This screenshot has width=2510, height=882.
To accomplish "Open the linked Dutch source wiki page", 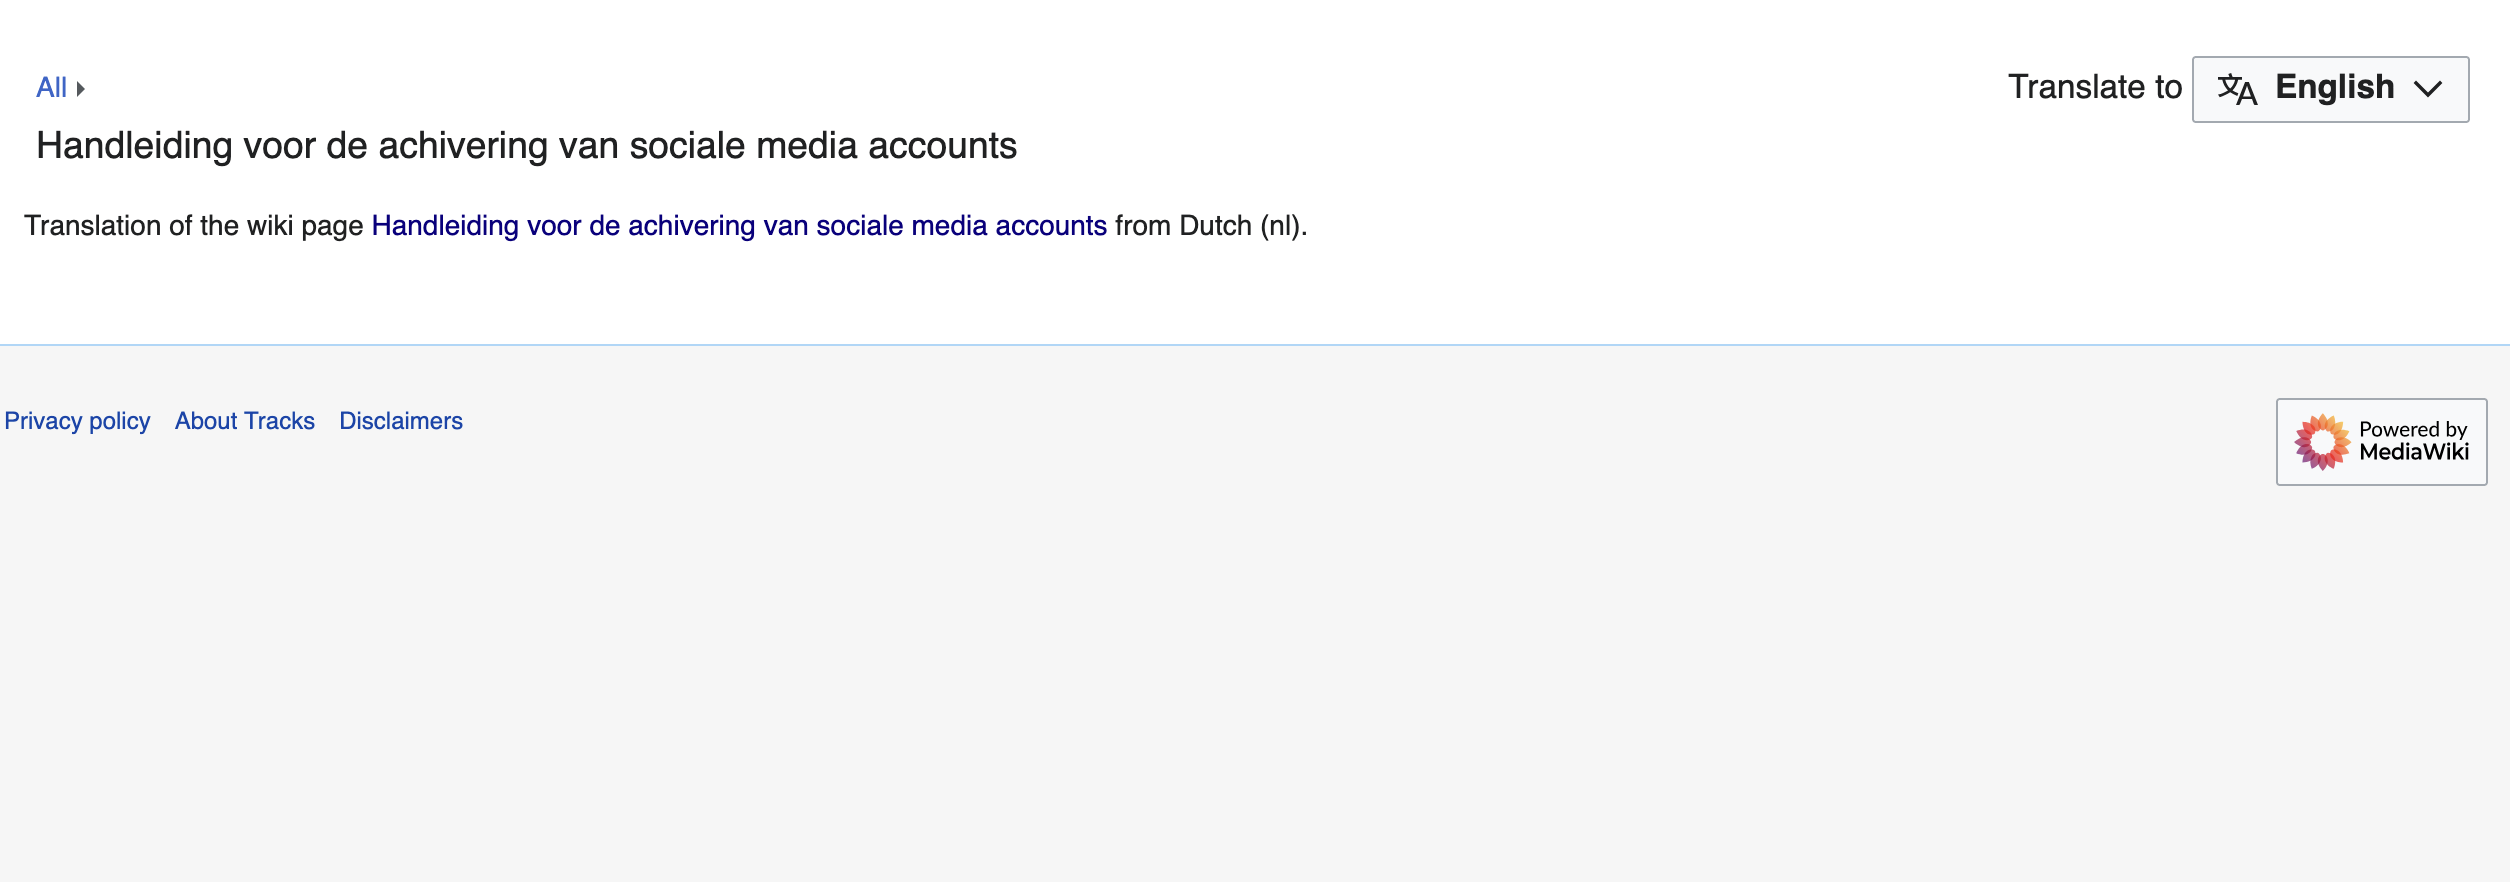I will point(738,226).
